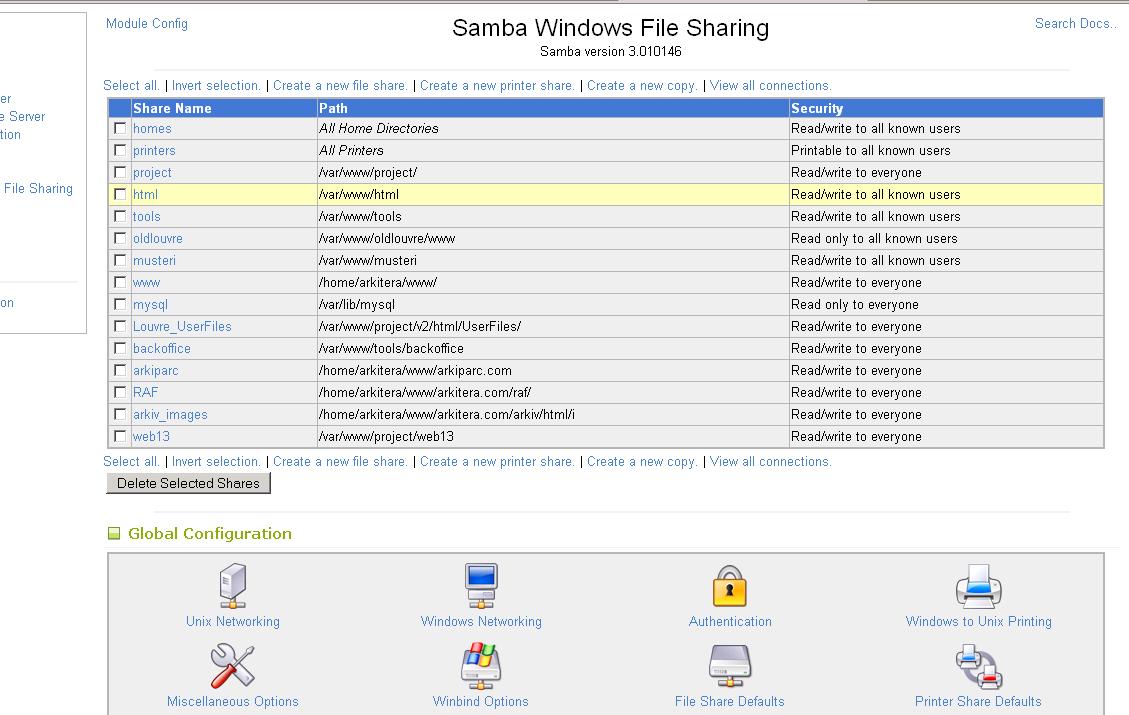Click bottom Create a new file share link
Viewport: 1129px width, 715px height.
[x=341, y=462]
